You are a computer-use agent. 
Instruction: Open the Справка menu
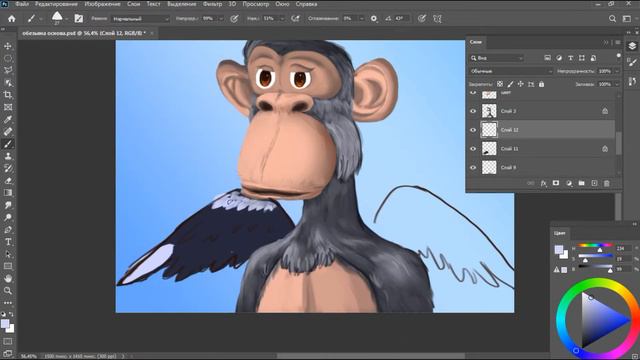tap(306, 4)
